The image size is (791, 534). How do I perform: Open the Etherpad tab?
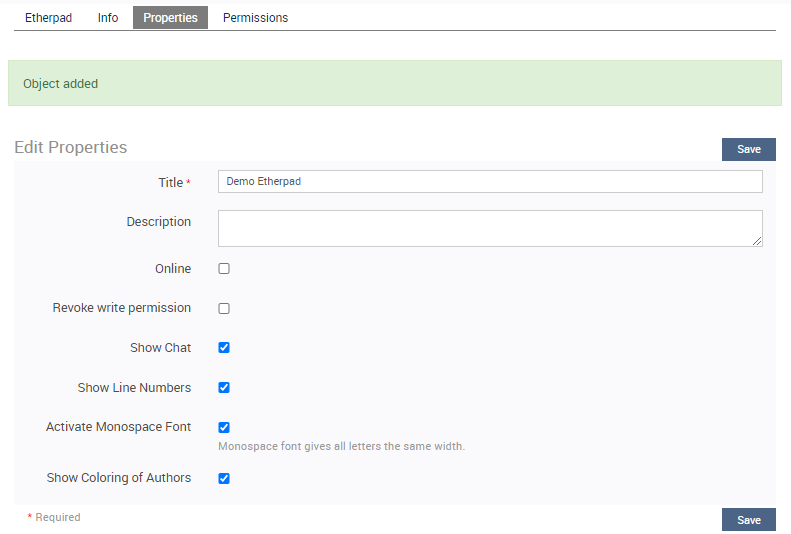point(48,18)
